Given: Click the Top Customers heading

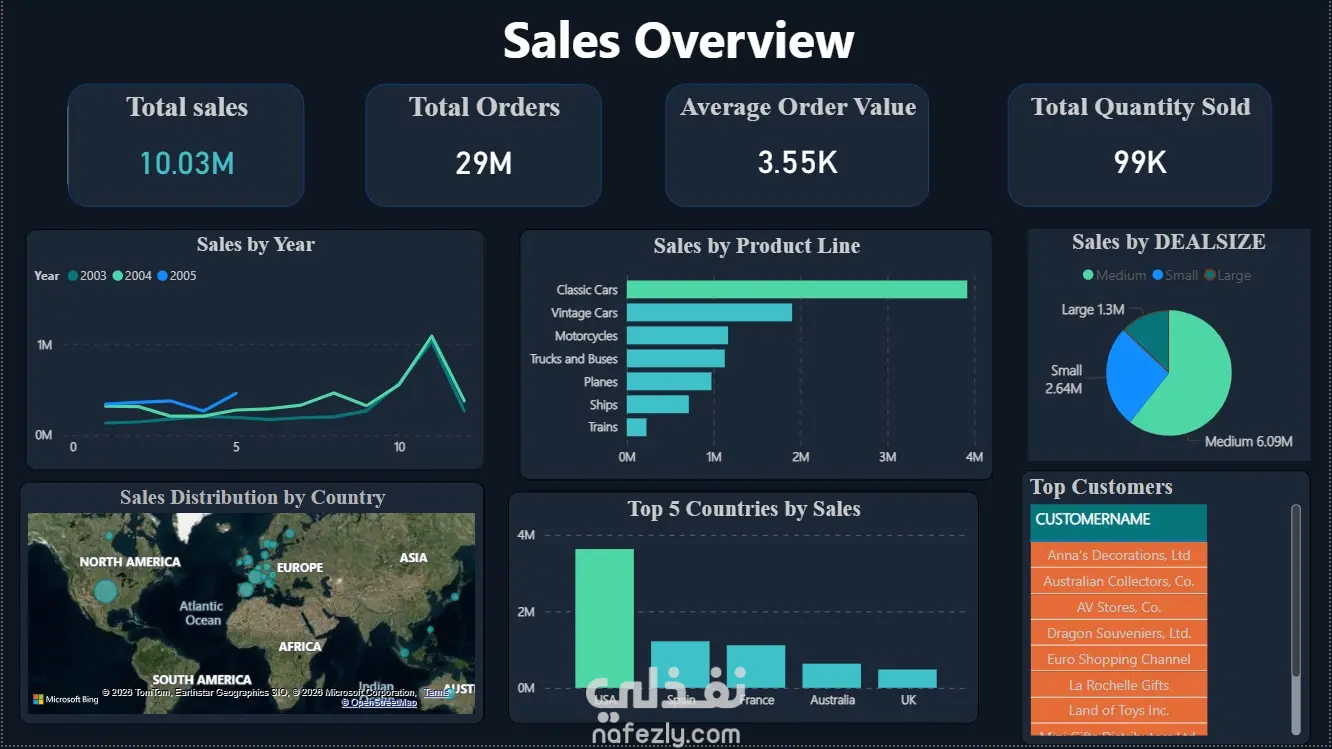Looking at the screenshot, I should (x=1101, y=487).
